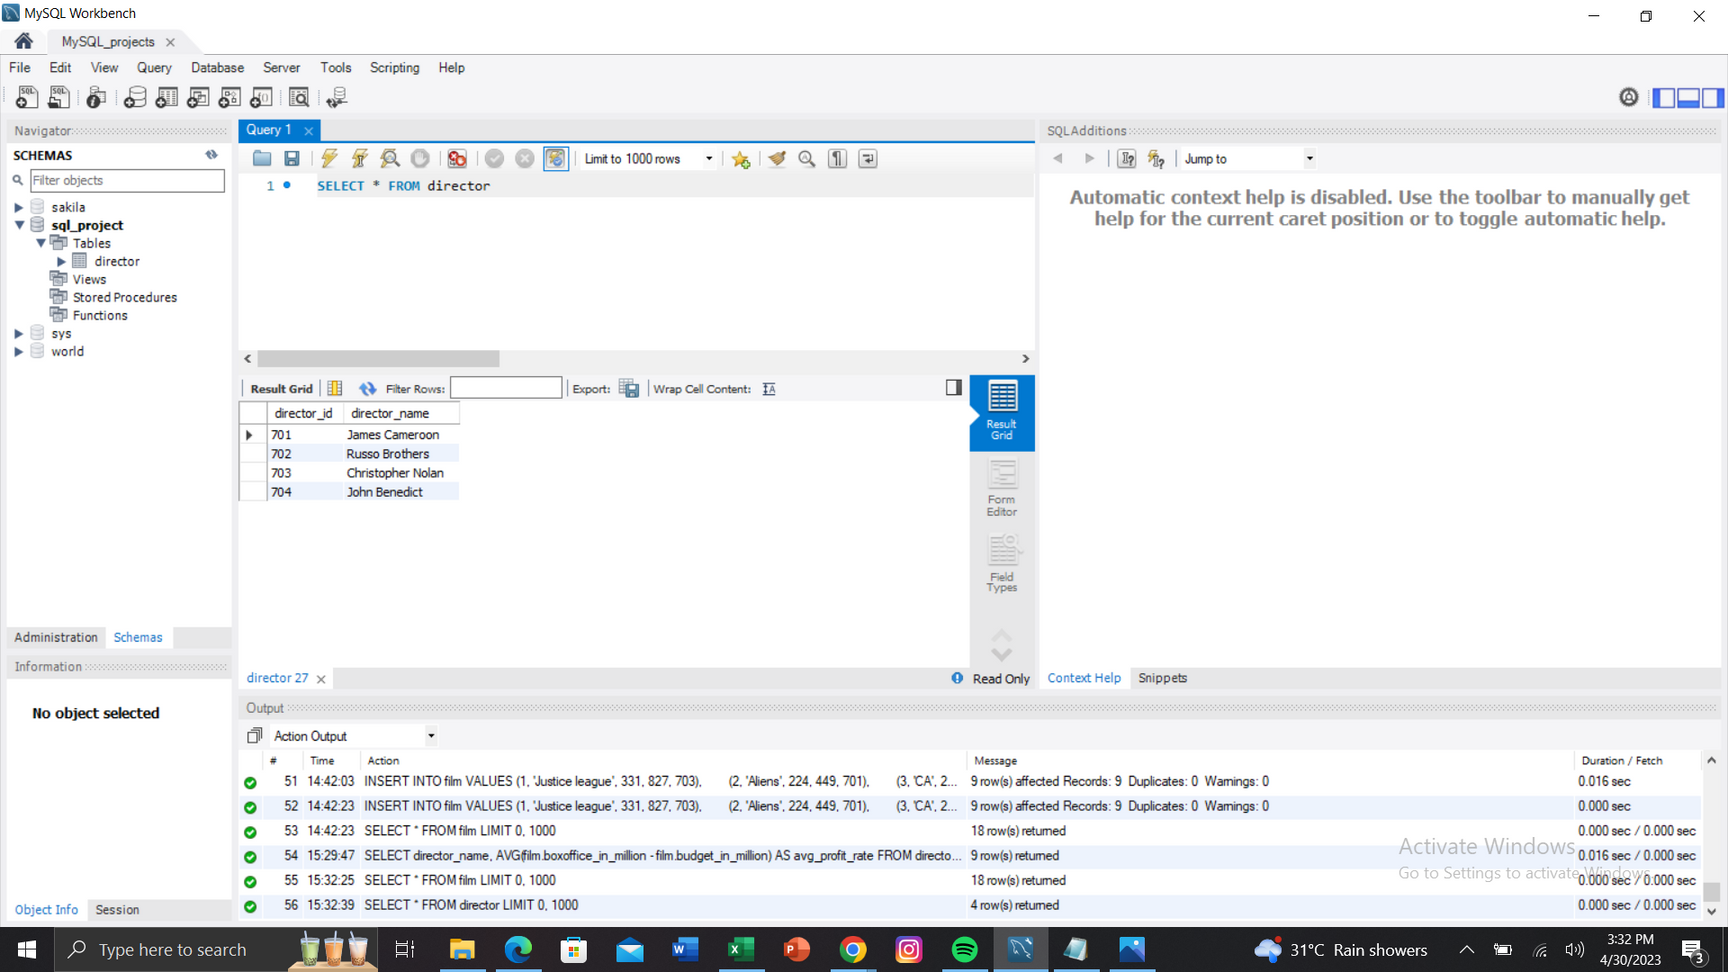Screen dimensions: 1728x972
Task: Export recordset to external file
Action: coord(629,388)
